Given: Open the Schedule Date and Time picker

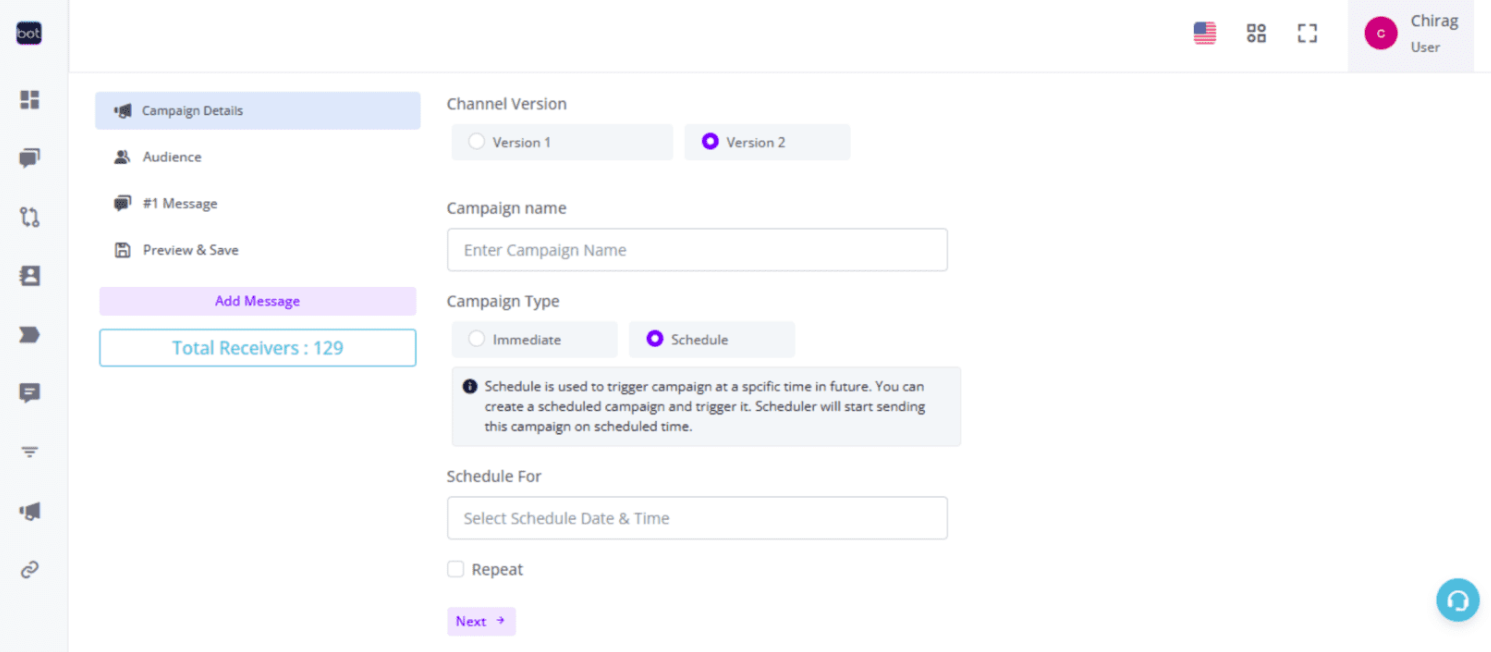Looking at the screenshot, I should [x=697, y=518].
